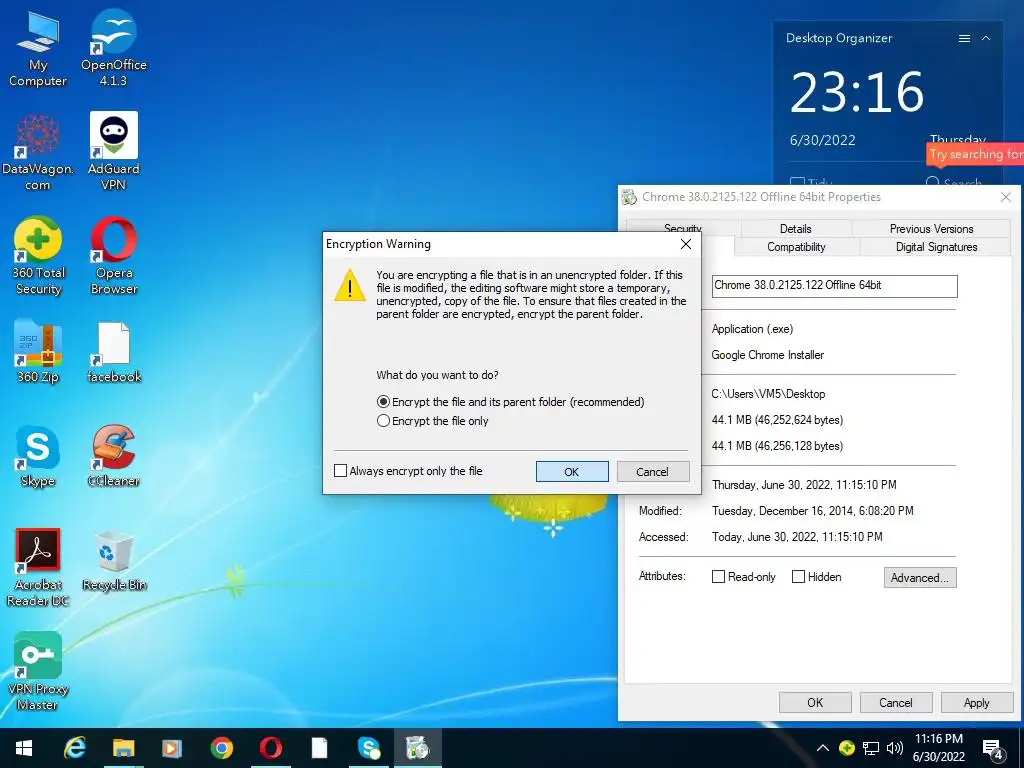Click OK in the Properties window
Image resolution: width=1024 pixels, height=768 pixels.
tap(815, 703)
